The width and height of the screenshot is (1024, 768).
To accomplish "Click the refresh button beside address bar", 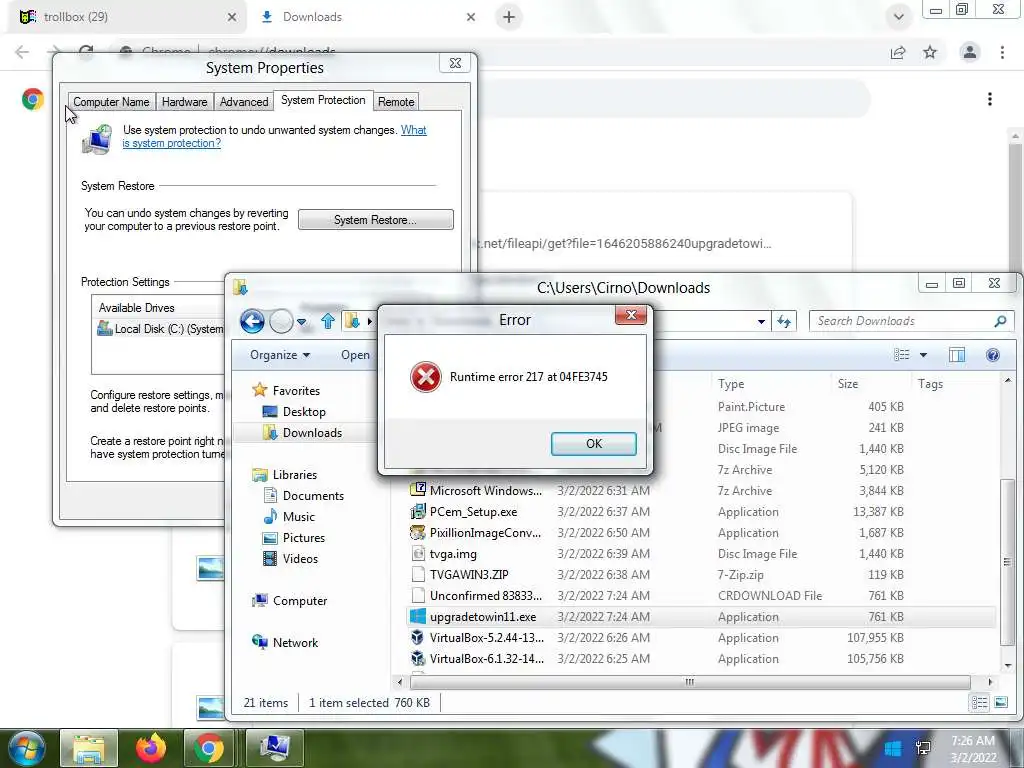I will 784,321.
